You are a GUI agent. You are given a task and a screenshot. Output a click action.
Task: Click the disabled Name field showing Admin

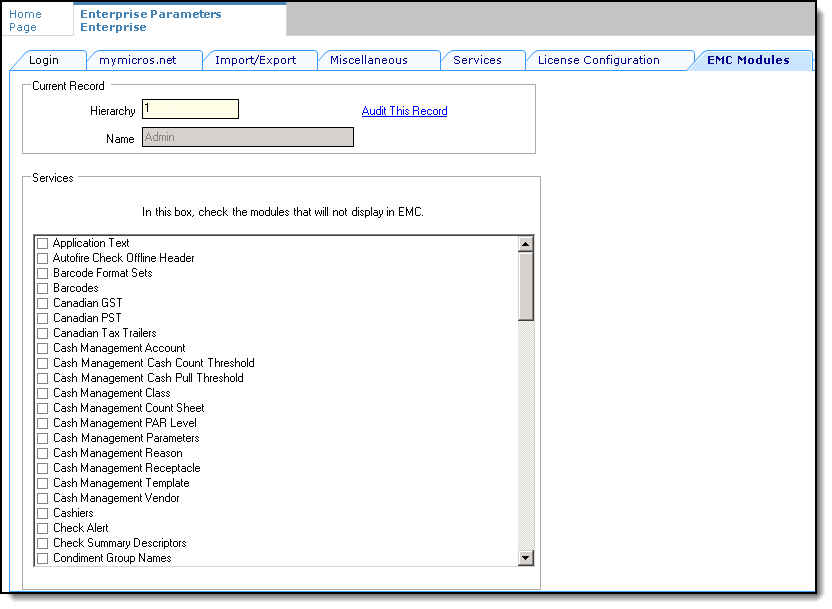(247, 137)
